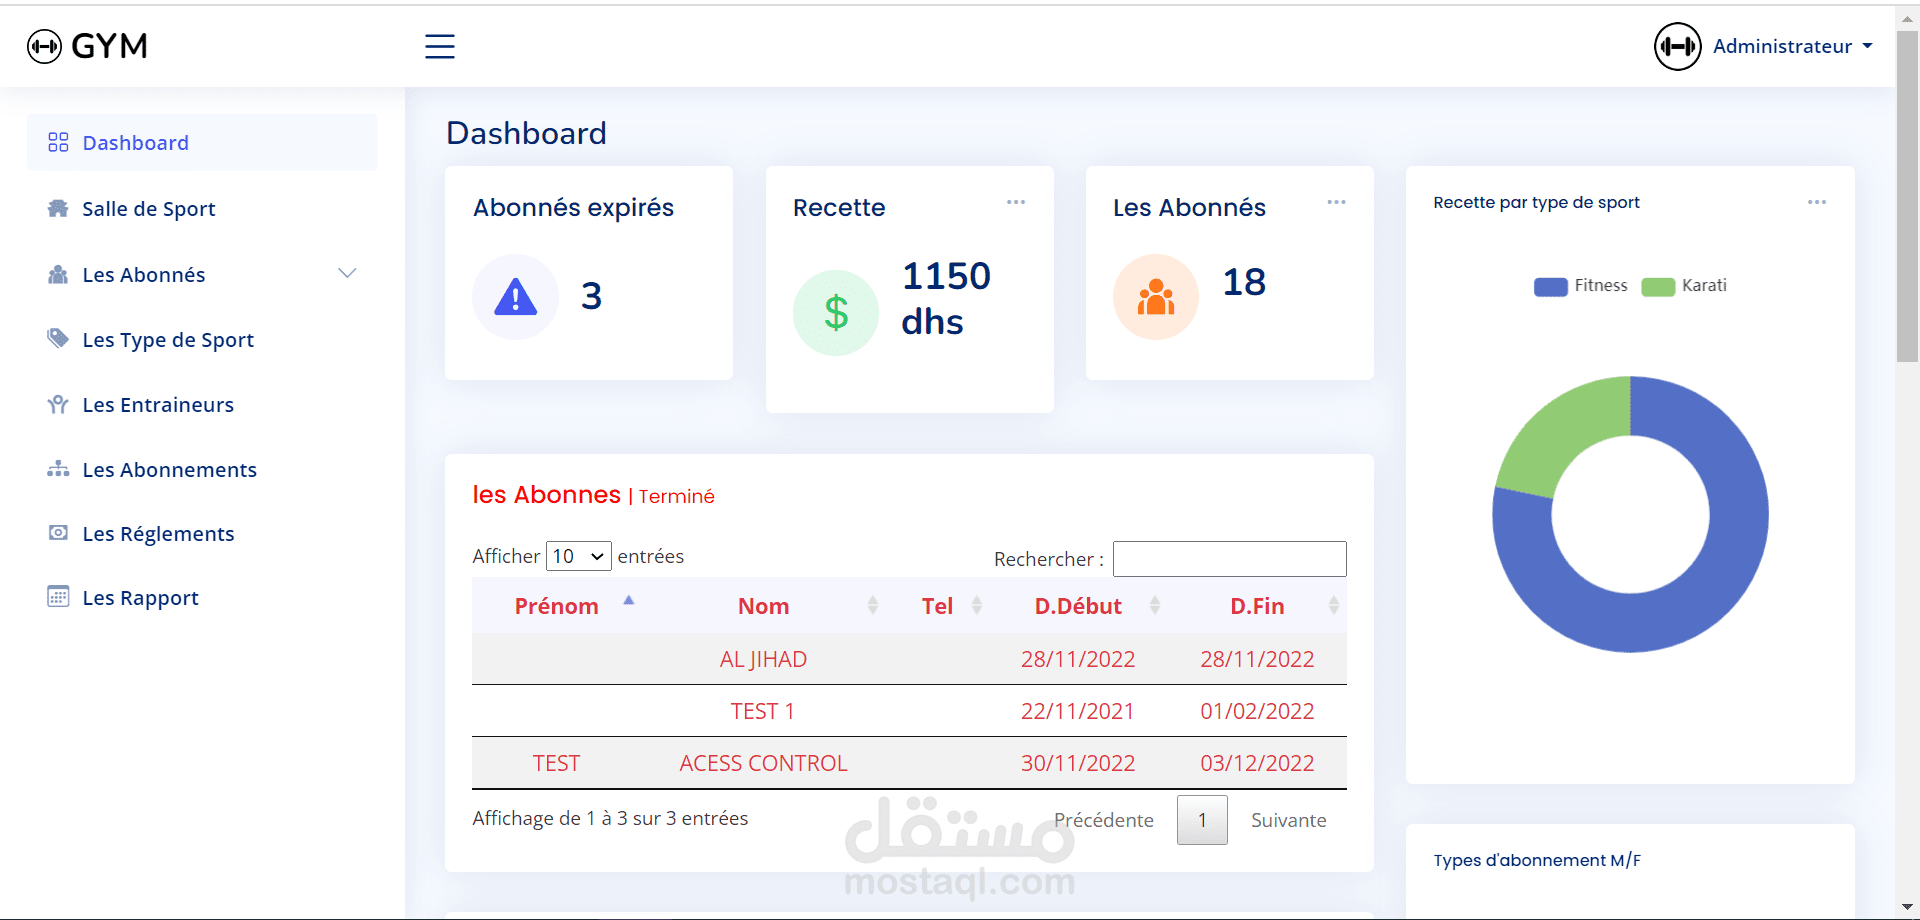Open three-dot menu on Recette par type chart
Screen dimensions: 1920x920
(x=1817, y=202)
